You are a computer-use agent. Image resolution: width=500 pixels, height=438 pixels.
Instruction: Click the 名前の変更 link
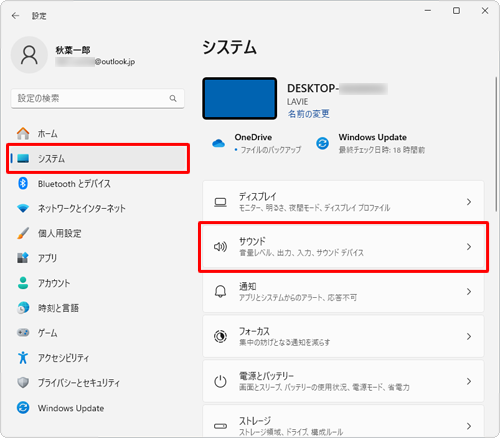point(308,114)
